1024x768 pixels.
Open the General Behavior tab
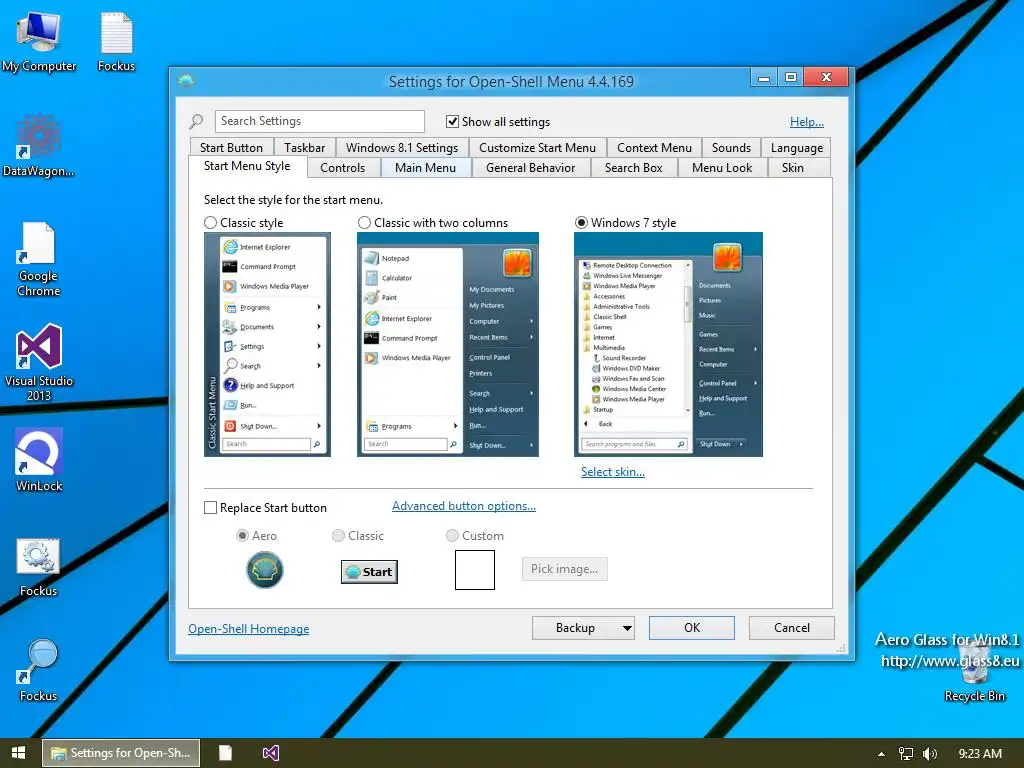pos(530,168)
